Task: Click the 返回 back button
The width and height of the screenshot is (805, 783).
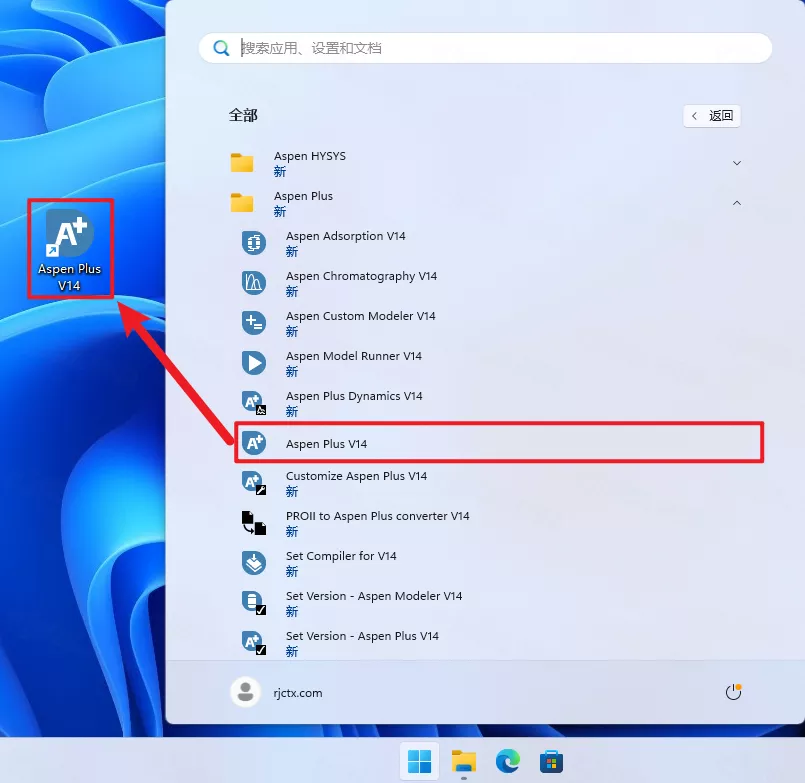Action: pyautogui.click(x=712, y=116)
